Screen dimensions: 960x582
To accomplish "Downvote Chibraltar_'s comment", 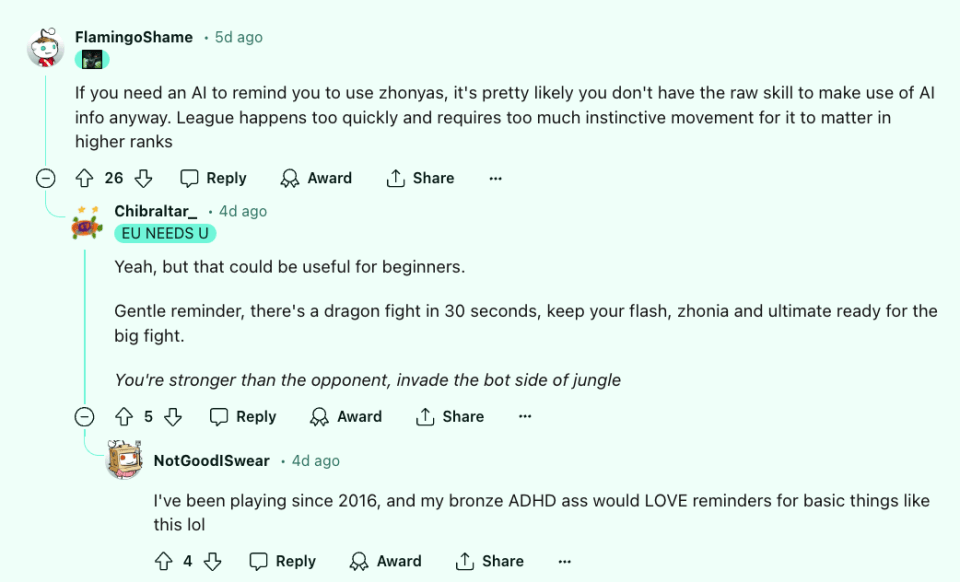I will [x=173, y=417].
